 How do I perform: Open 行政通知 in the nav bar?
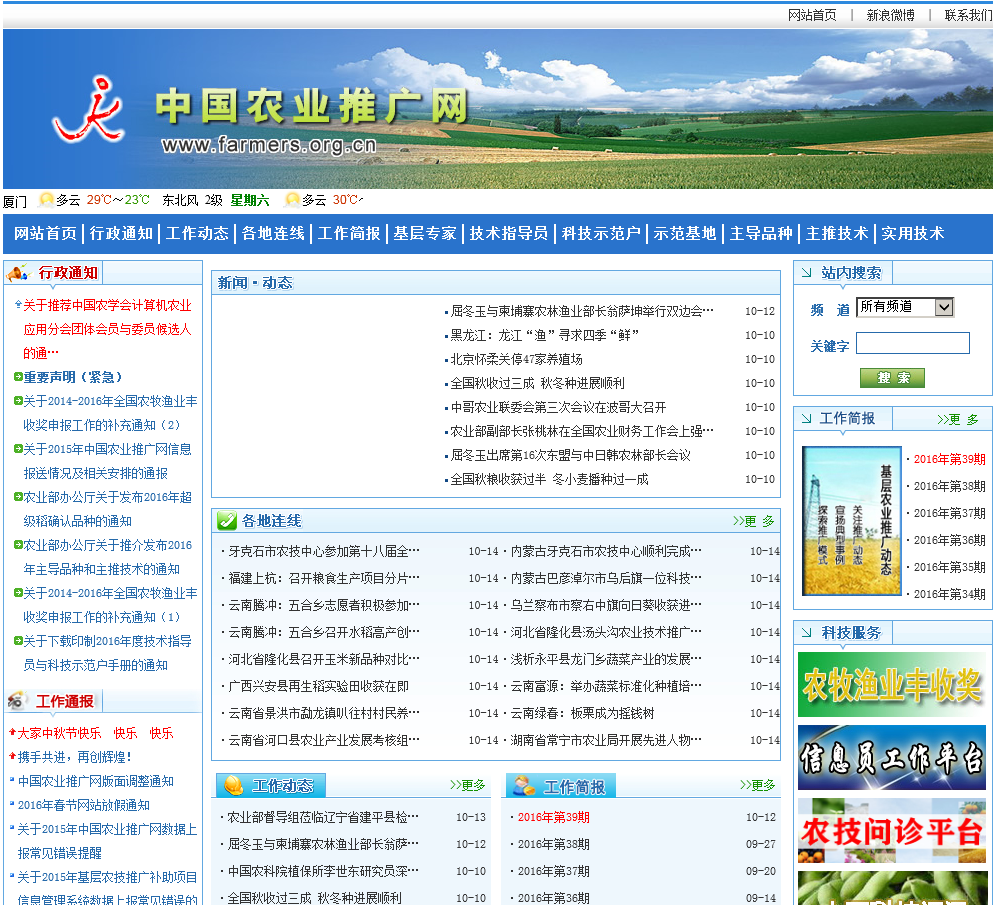pyautogui.click(x=121, y=233)
